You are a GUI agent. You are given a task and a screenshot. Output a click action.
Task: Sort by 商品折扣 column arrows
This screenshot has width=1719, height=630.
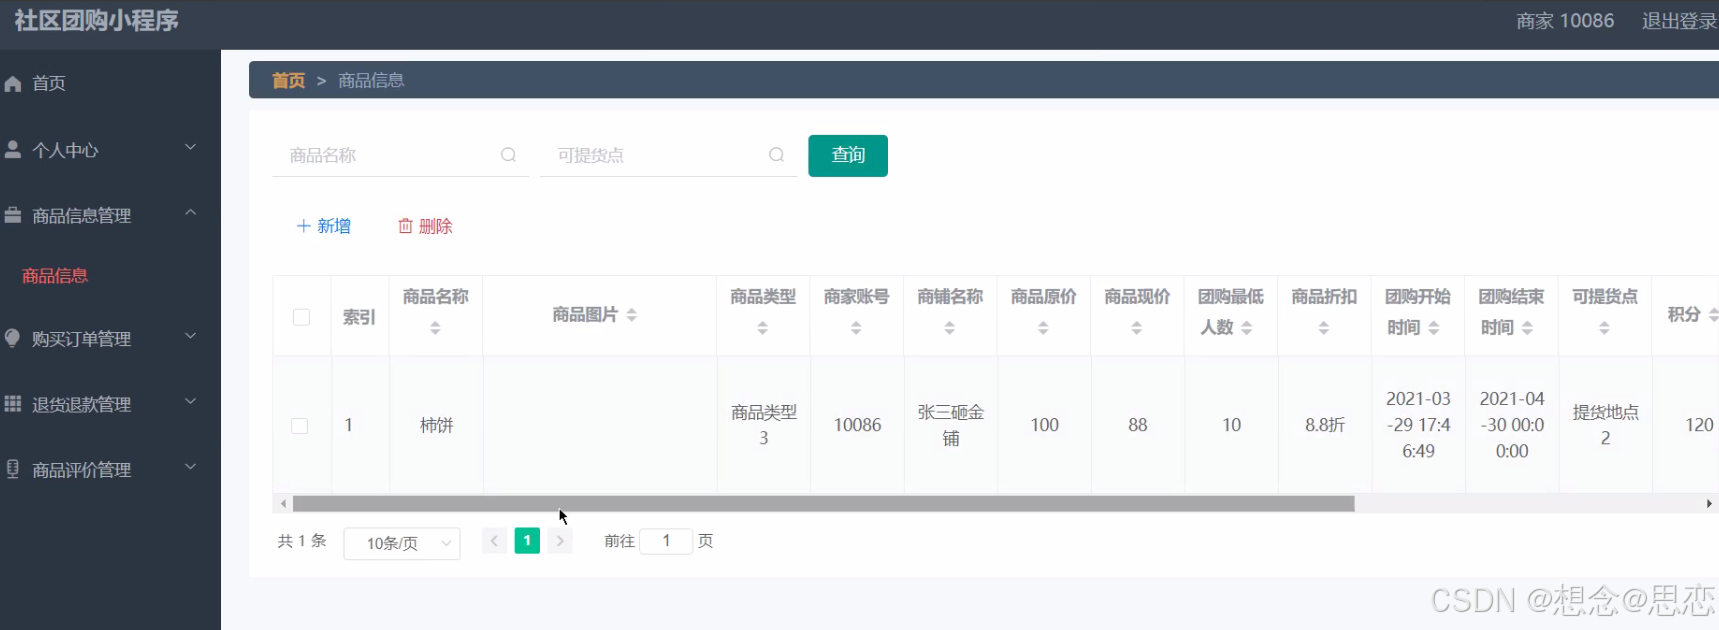point(1324,328)
